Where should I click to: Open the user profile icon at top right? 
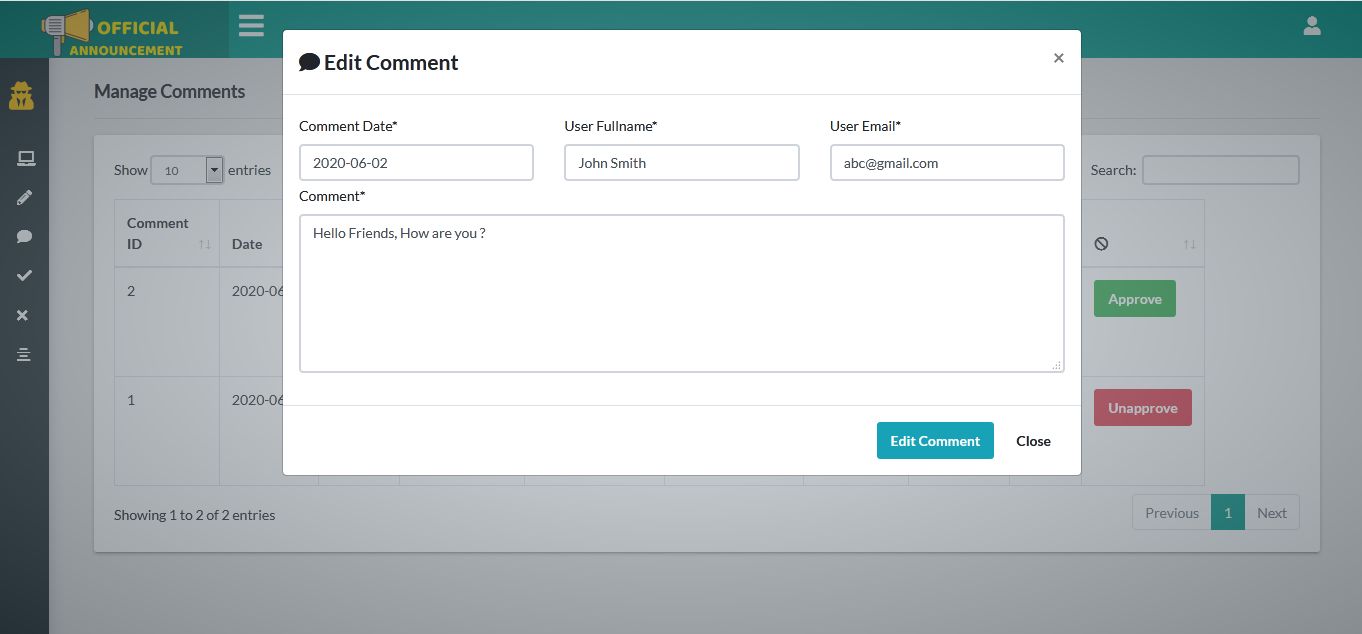click(1311, 25)
